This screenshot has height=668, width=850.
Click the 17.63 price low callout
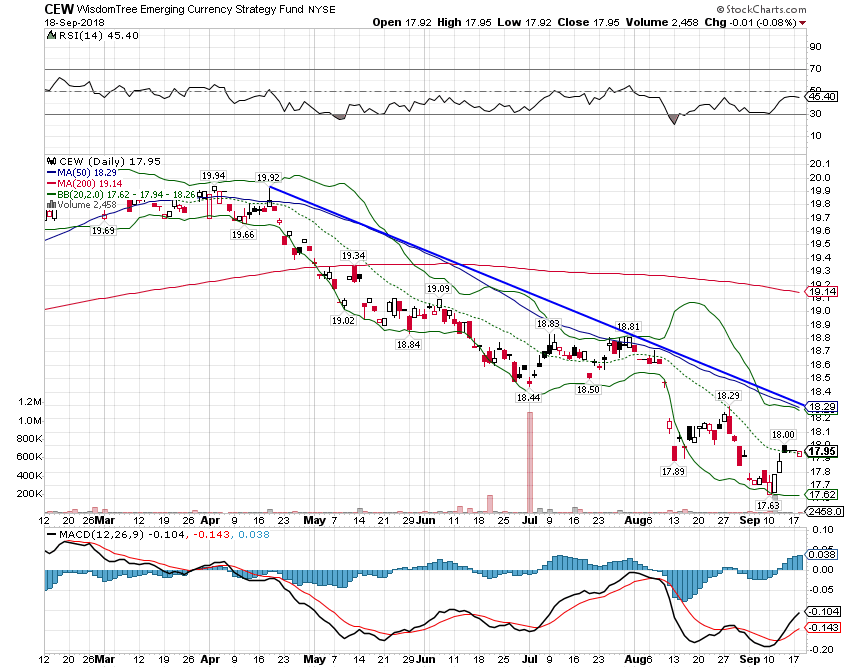[x=768, y=505]
